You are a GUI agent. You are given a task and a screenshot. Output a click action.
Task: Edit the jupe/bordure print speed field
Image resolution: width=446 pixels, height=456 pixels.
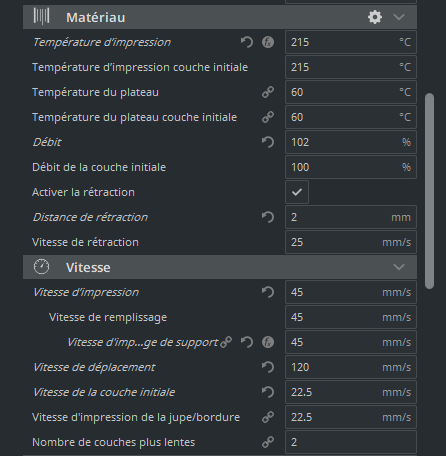351,417
